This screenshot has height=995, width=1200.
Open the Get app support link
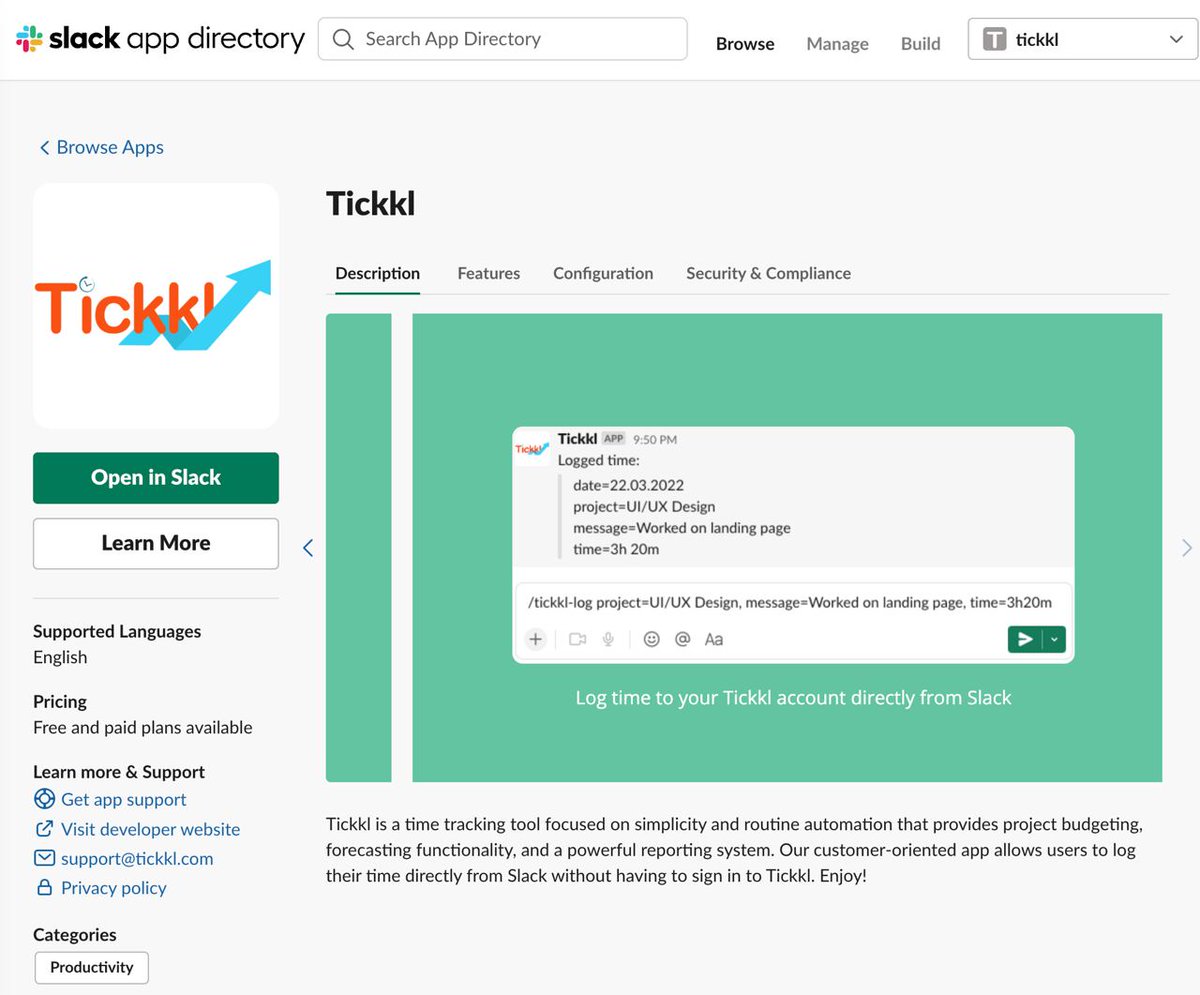click(124, 799)
